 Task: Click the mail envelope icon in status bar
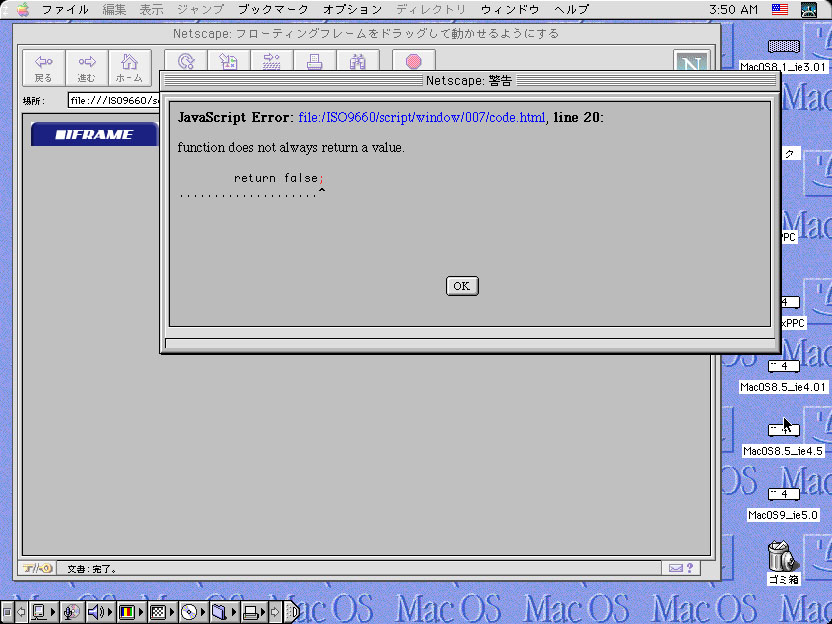click(x=675, y=568)
